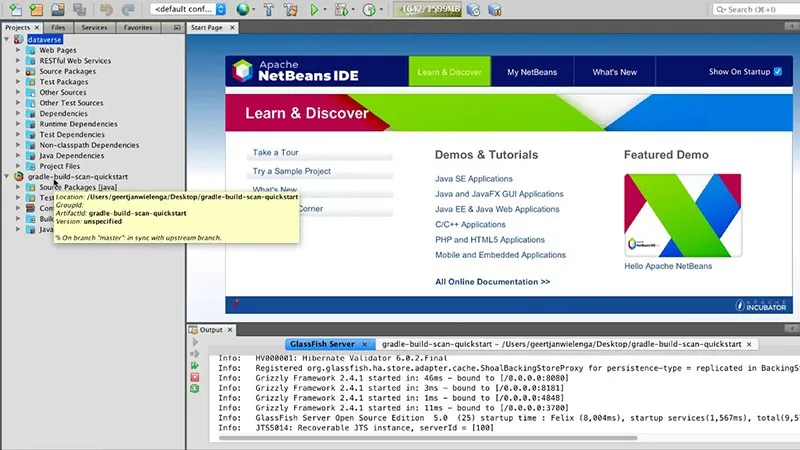The width and height of the screenshot is (800, 450).
Task: Open the Learn & Discover tab
Action: pyautogui.click(x=449, y=71)
